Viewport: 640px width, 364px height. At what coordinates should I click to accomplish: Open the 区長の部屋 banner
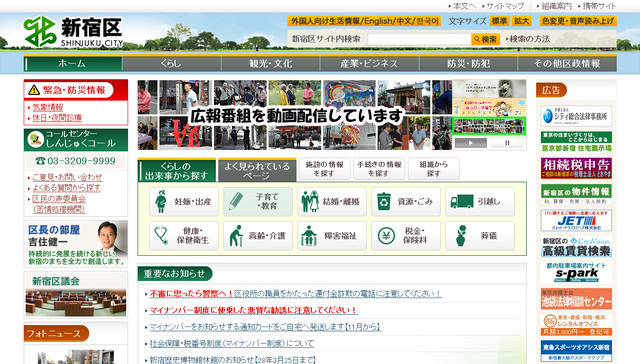[x=76, y=243]
